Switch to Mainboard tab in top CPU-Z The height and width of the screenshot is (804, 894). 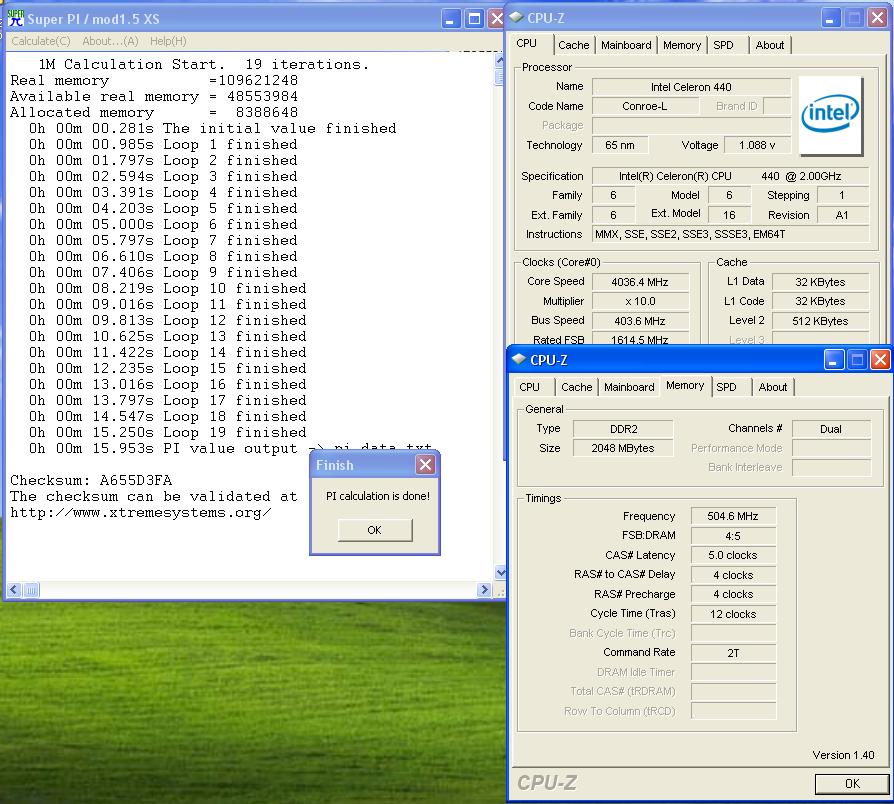[x=626, y=45]
